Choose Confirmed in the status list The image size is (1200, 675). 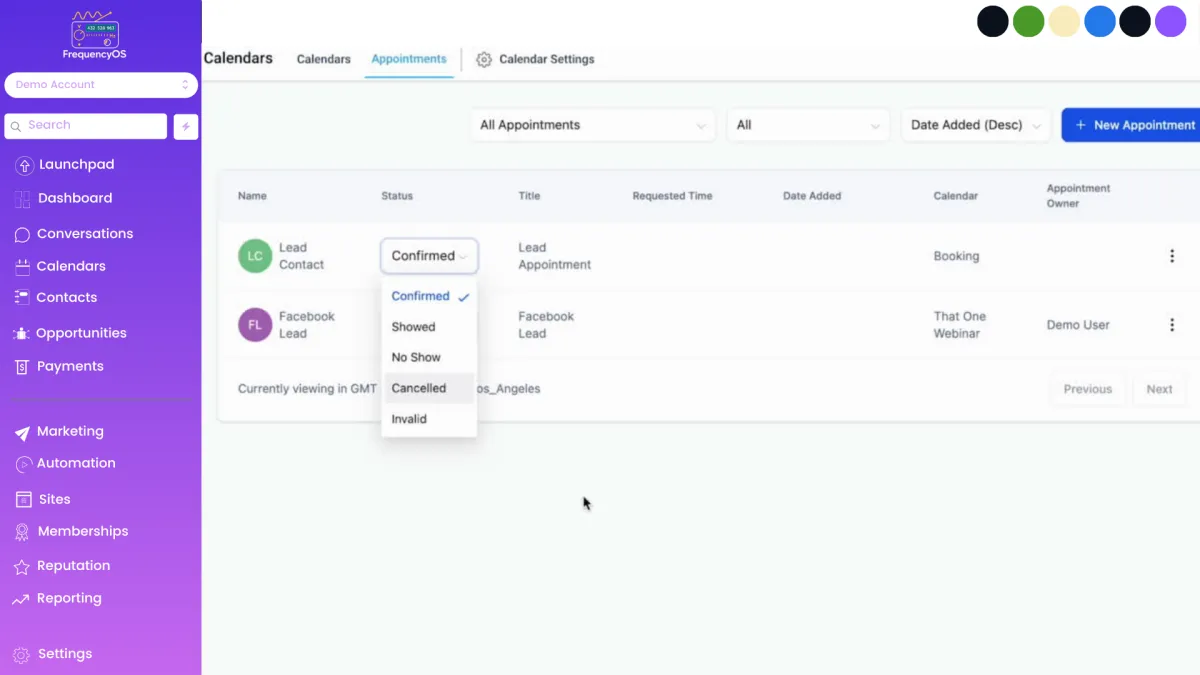(429, 296)
